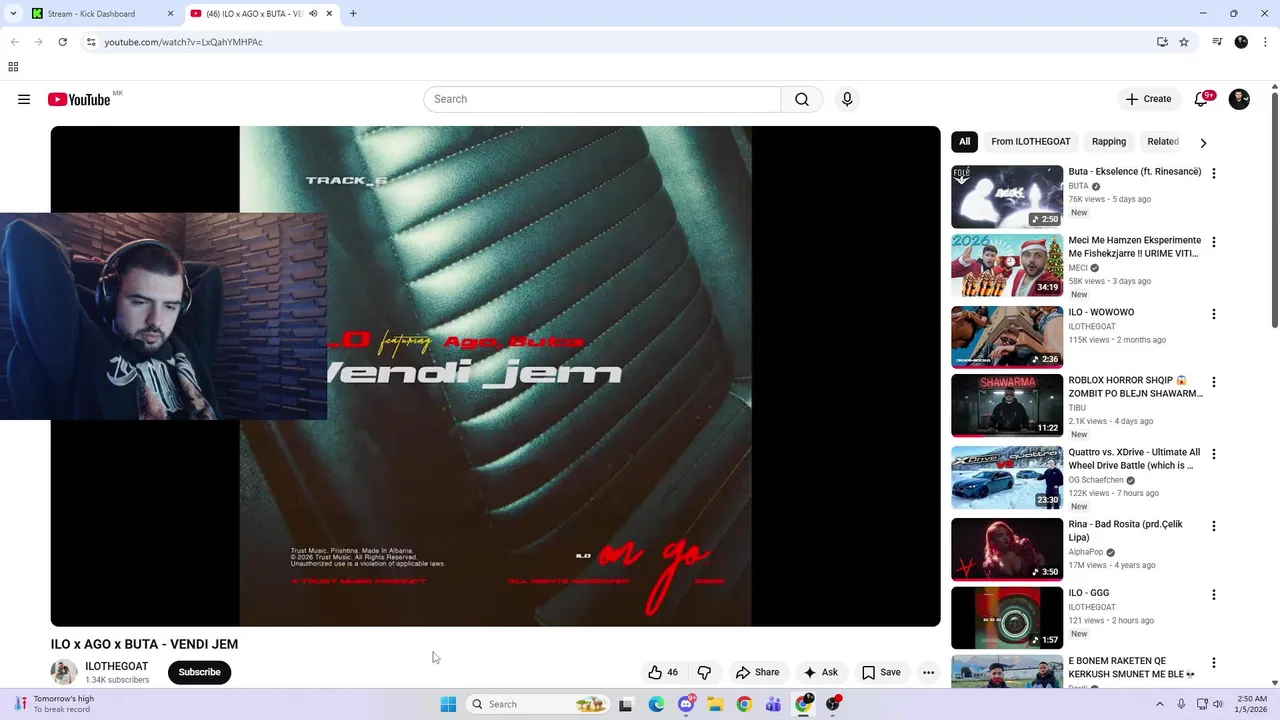1280x720 pixels.
Task: Open ILOTHEGOAT channel name link
Action: [x=116, y=666]
